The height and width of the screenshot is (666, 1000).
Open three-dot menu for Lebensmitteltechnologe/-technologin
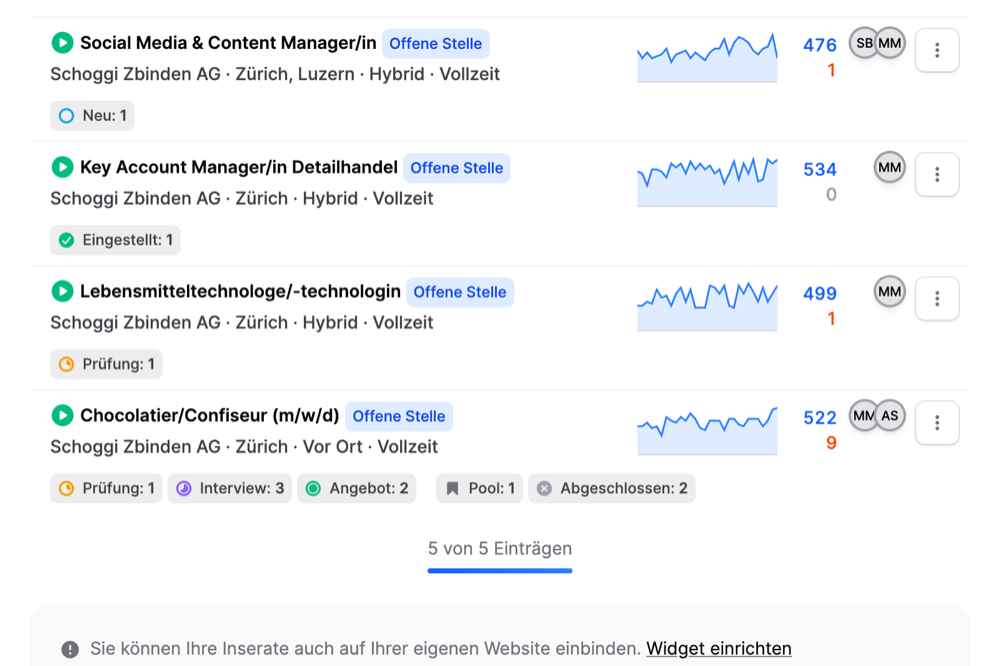click(937, 299)
